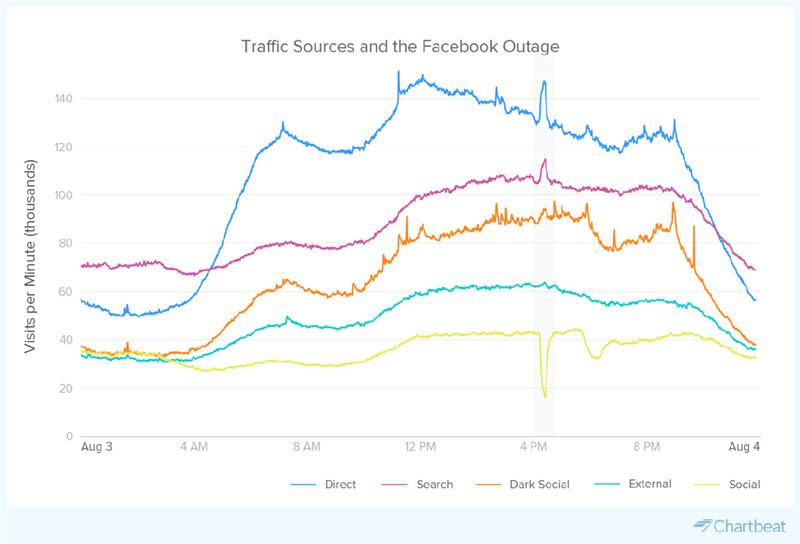Click the chart title text
This screenshot has height=544, width=800.
click(400, 47)
